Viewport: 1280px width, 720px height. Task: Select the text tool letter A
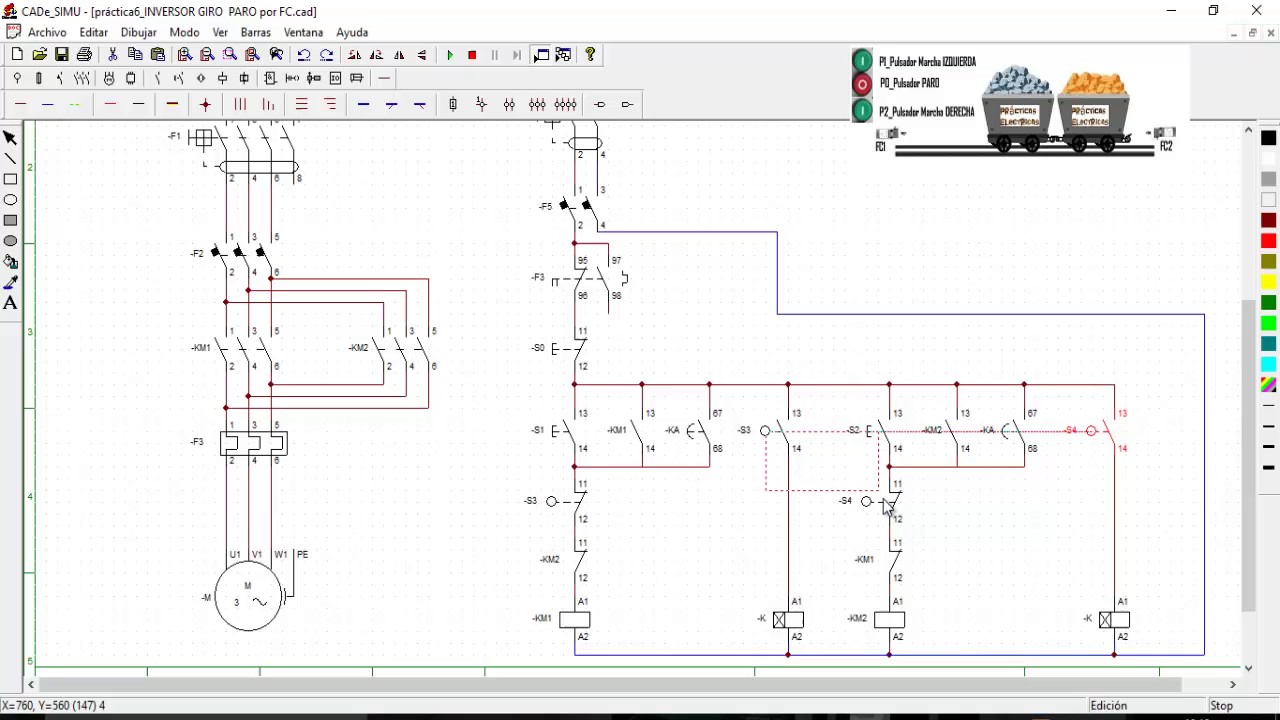(x=11, y=303)
